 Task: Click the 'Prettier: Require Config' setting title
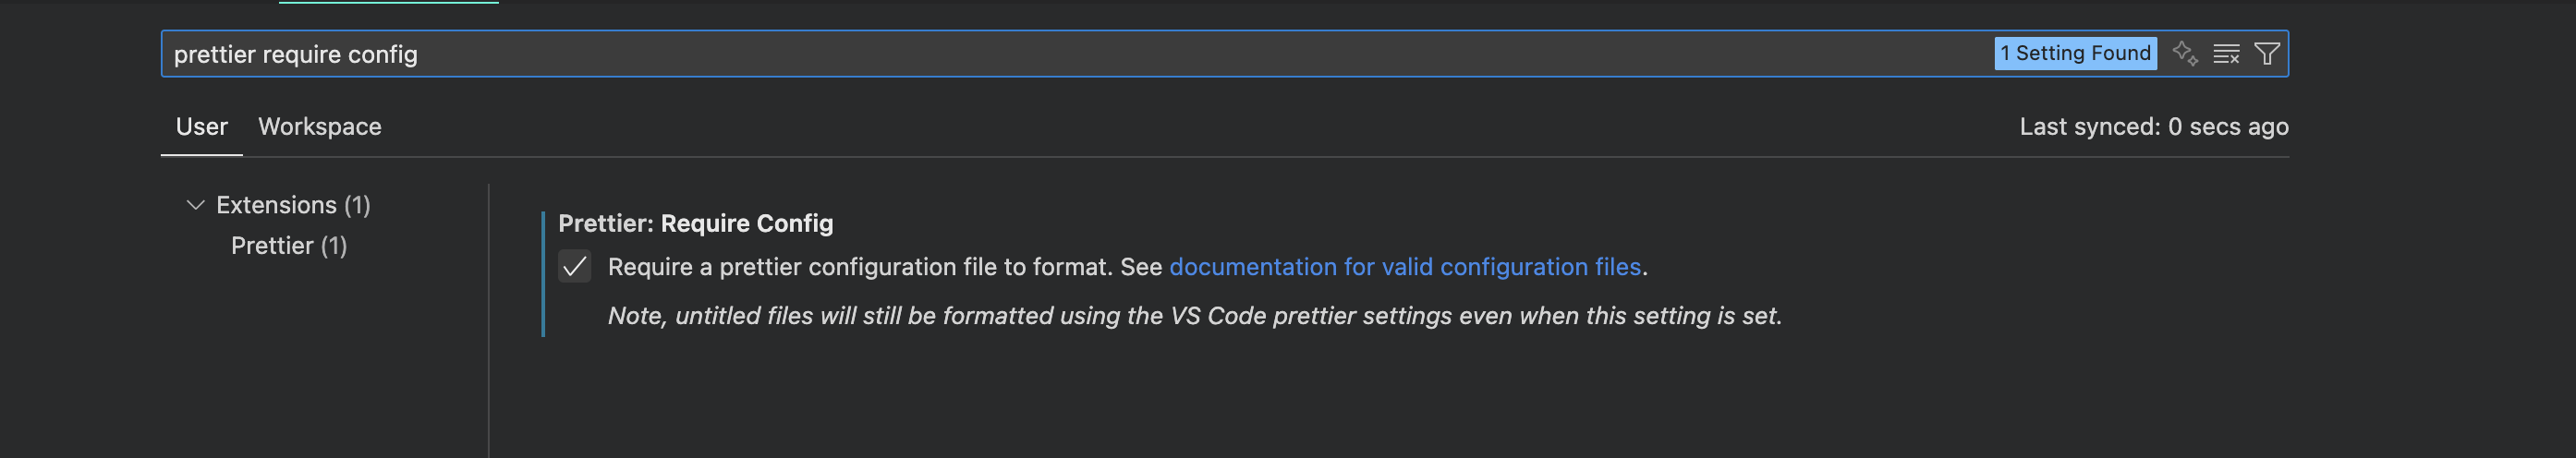pyautogui.click(x=695, y=223)
